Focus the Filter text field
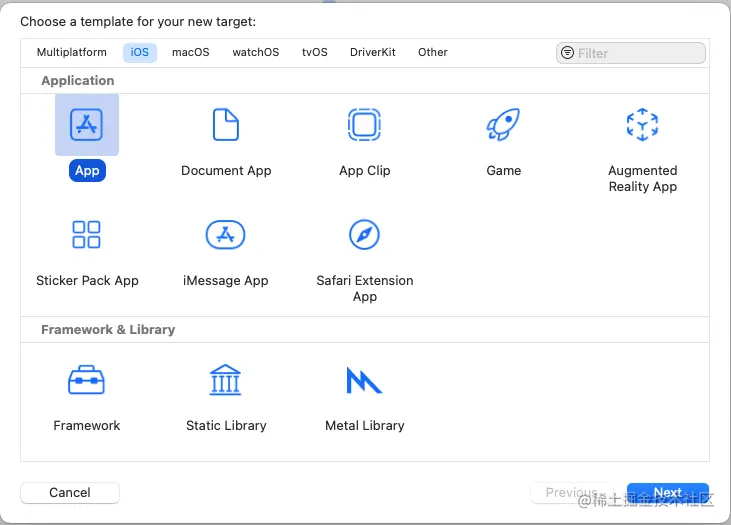 click(x=630, y=53)
